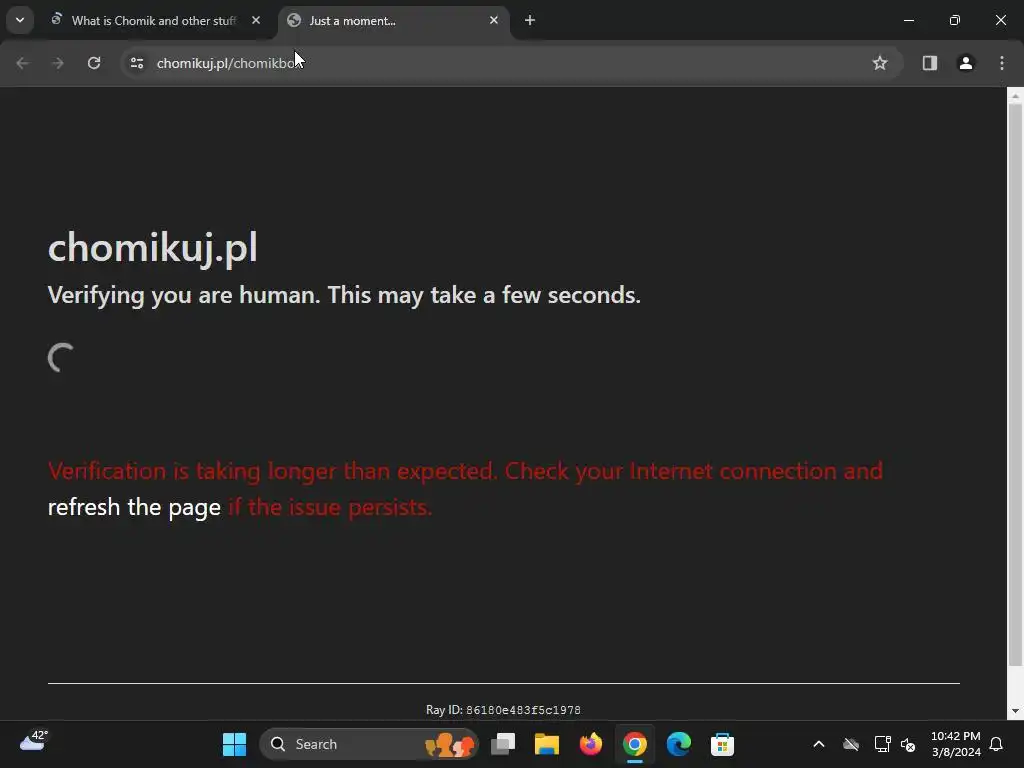The width and height of the screenshot is (1024, 768).
Task: Open the Chrome profile icon
Action: (x=965, y=63)
